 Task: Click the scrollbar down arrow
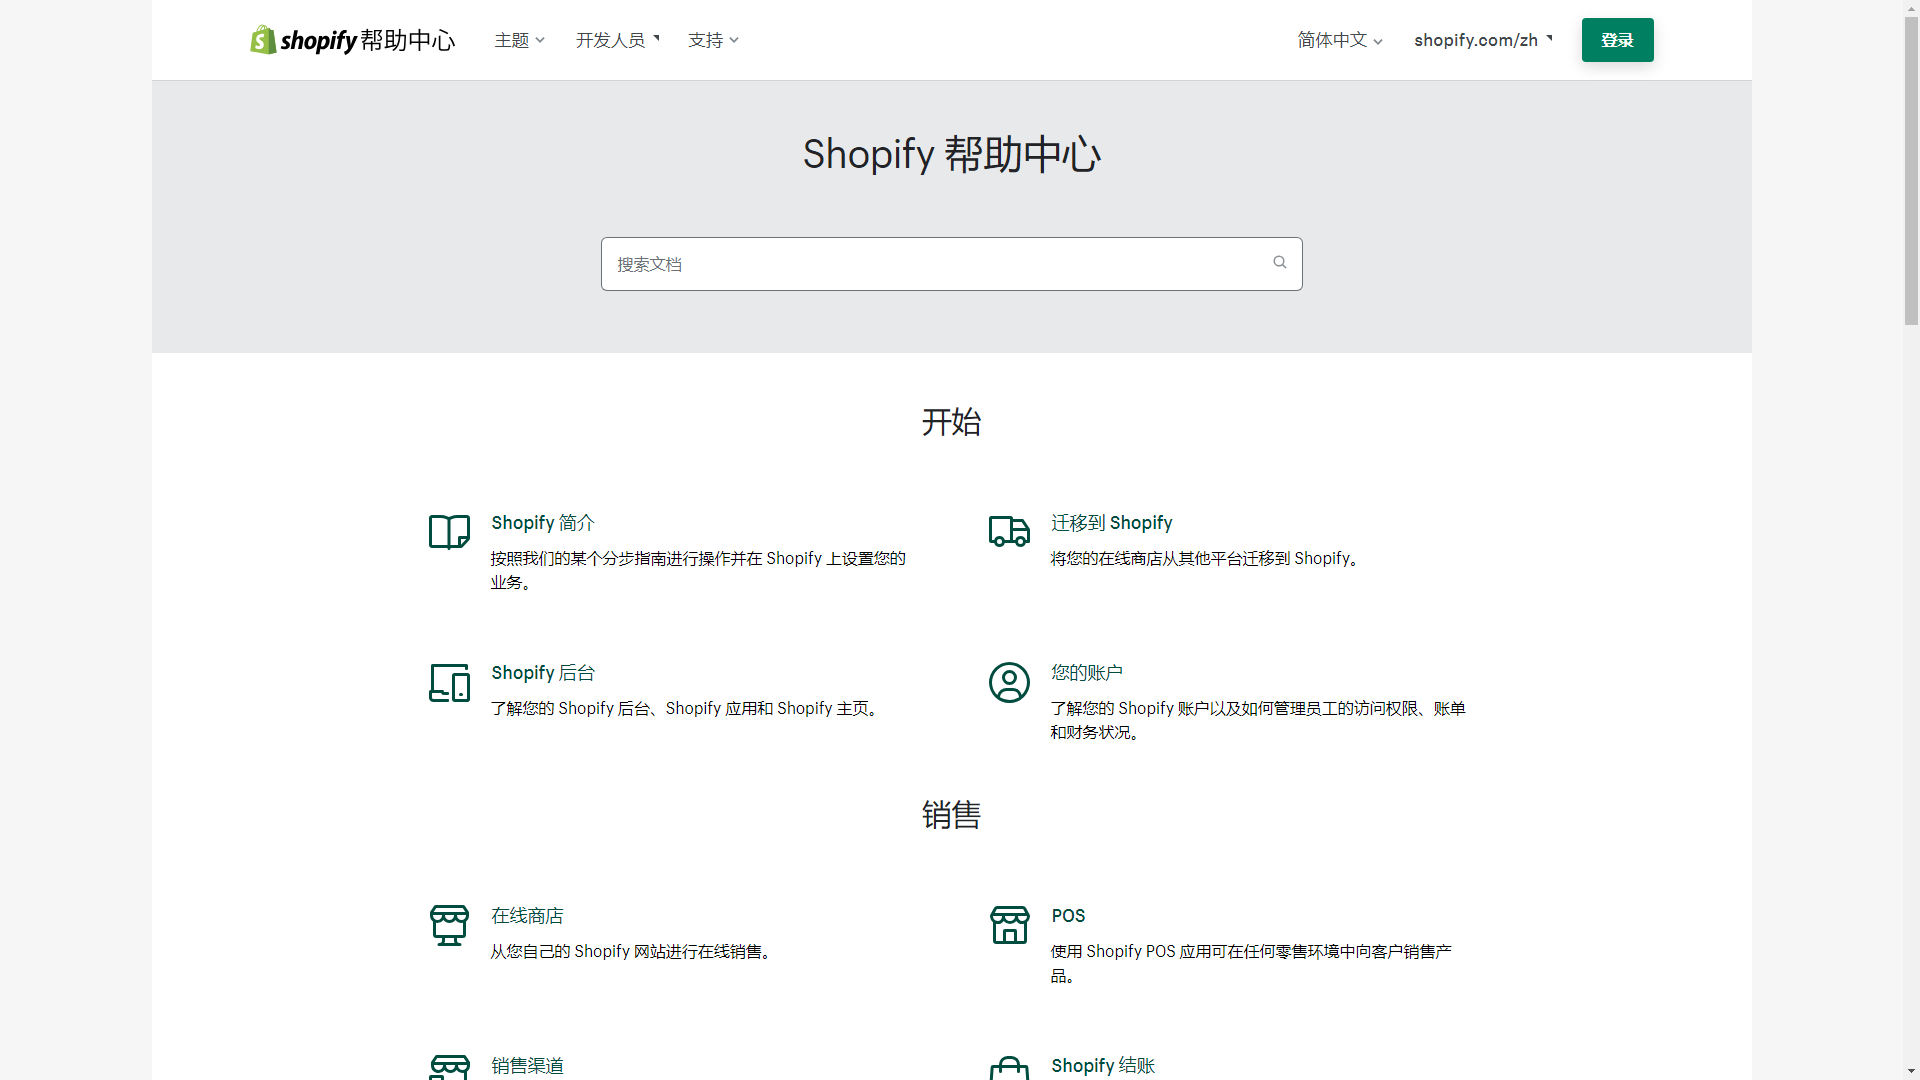click(x=1910, y=1070)
